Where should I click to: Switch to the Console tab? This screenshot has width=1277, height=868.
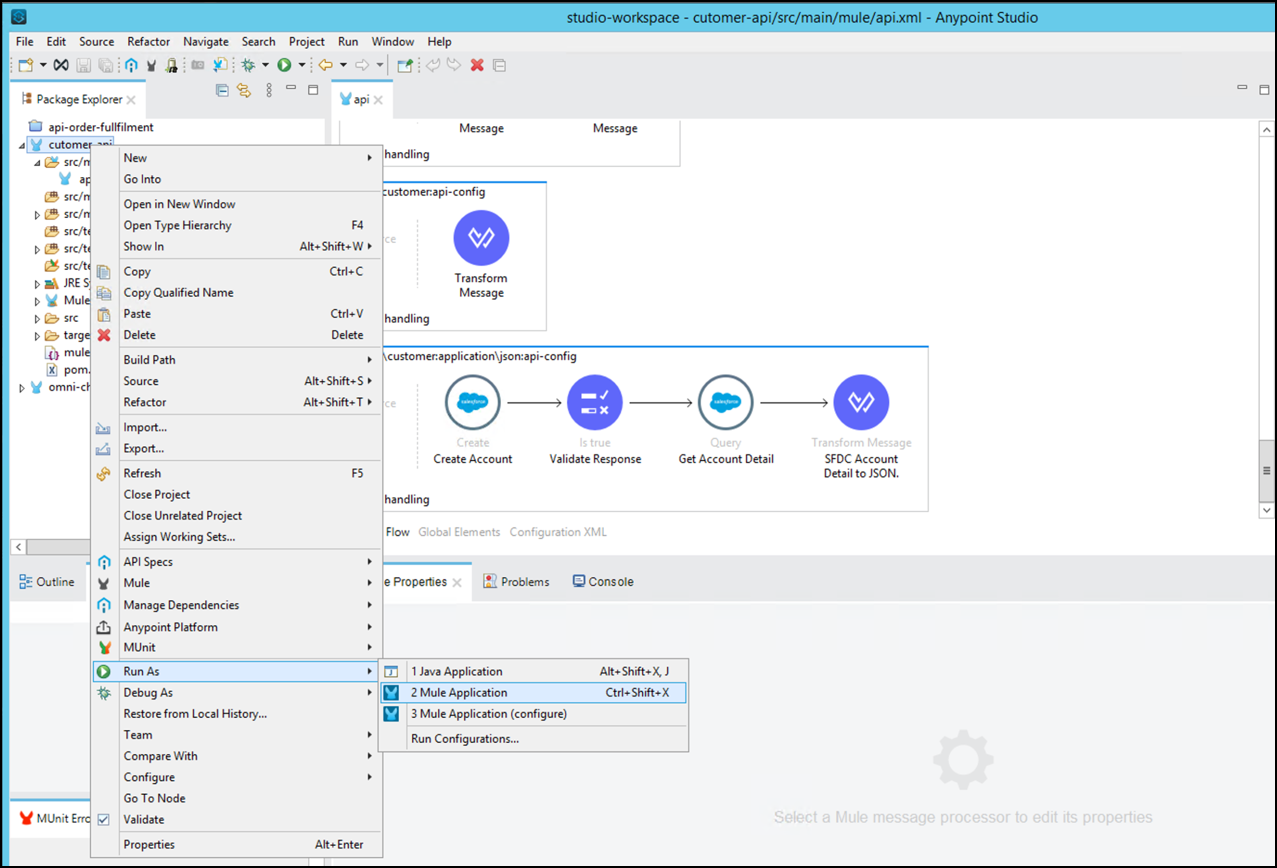602,582
